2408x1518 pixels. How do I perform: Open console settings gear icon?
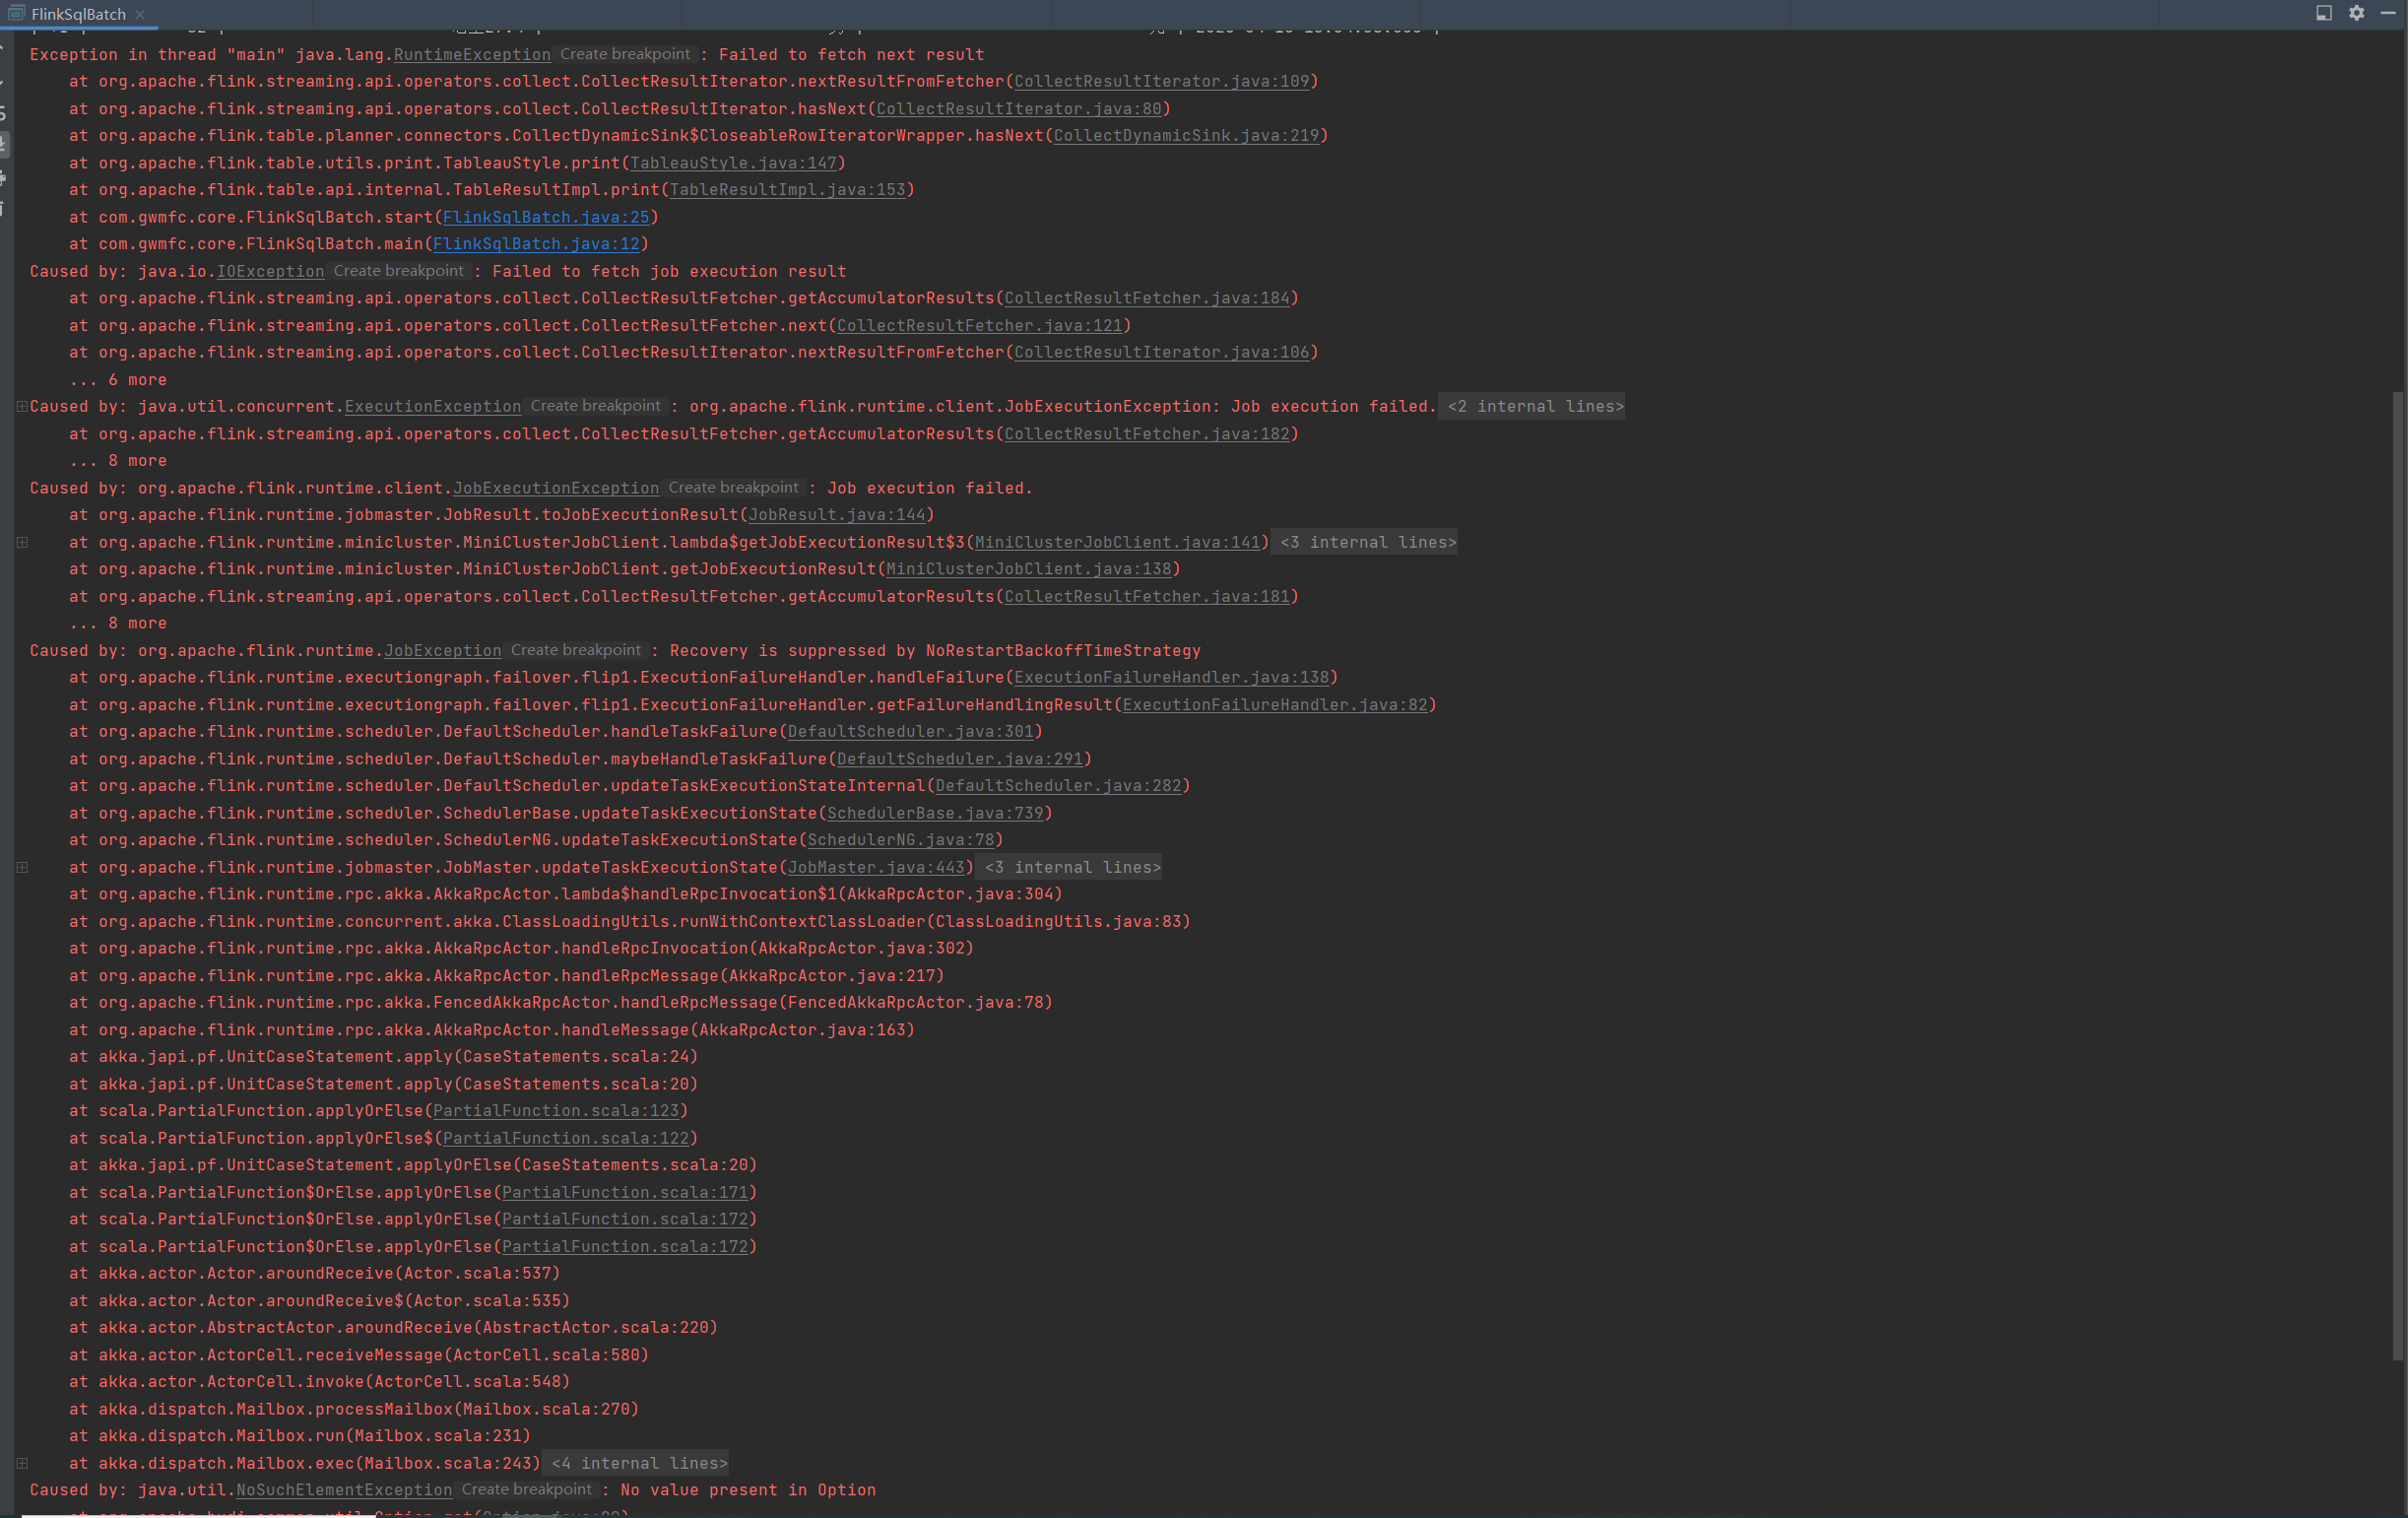coord(2357,13)
